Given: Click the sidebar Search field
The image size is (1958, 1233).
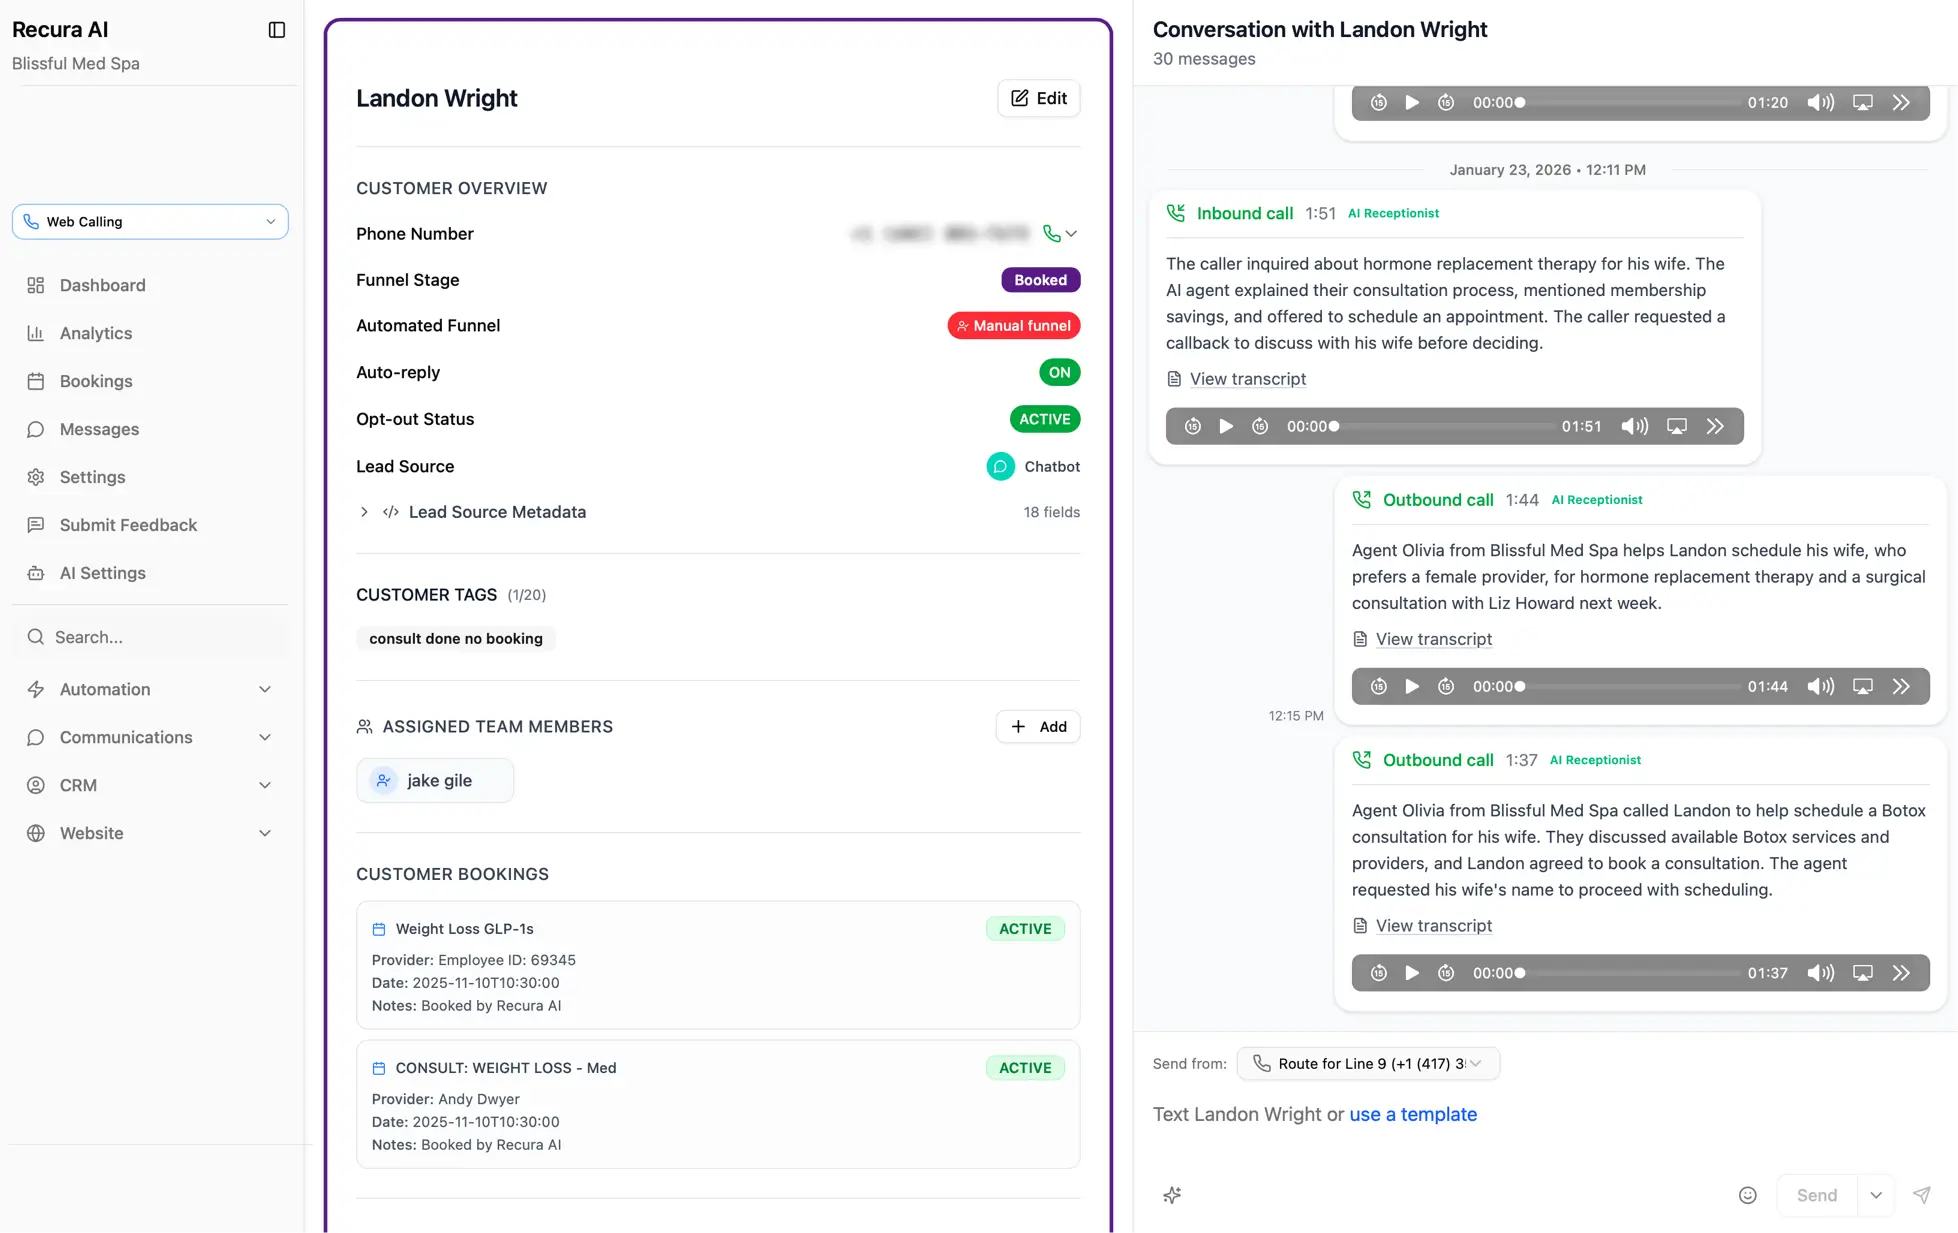Looking at the screenshot, I should (150, 637).
